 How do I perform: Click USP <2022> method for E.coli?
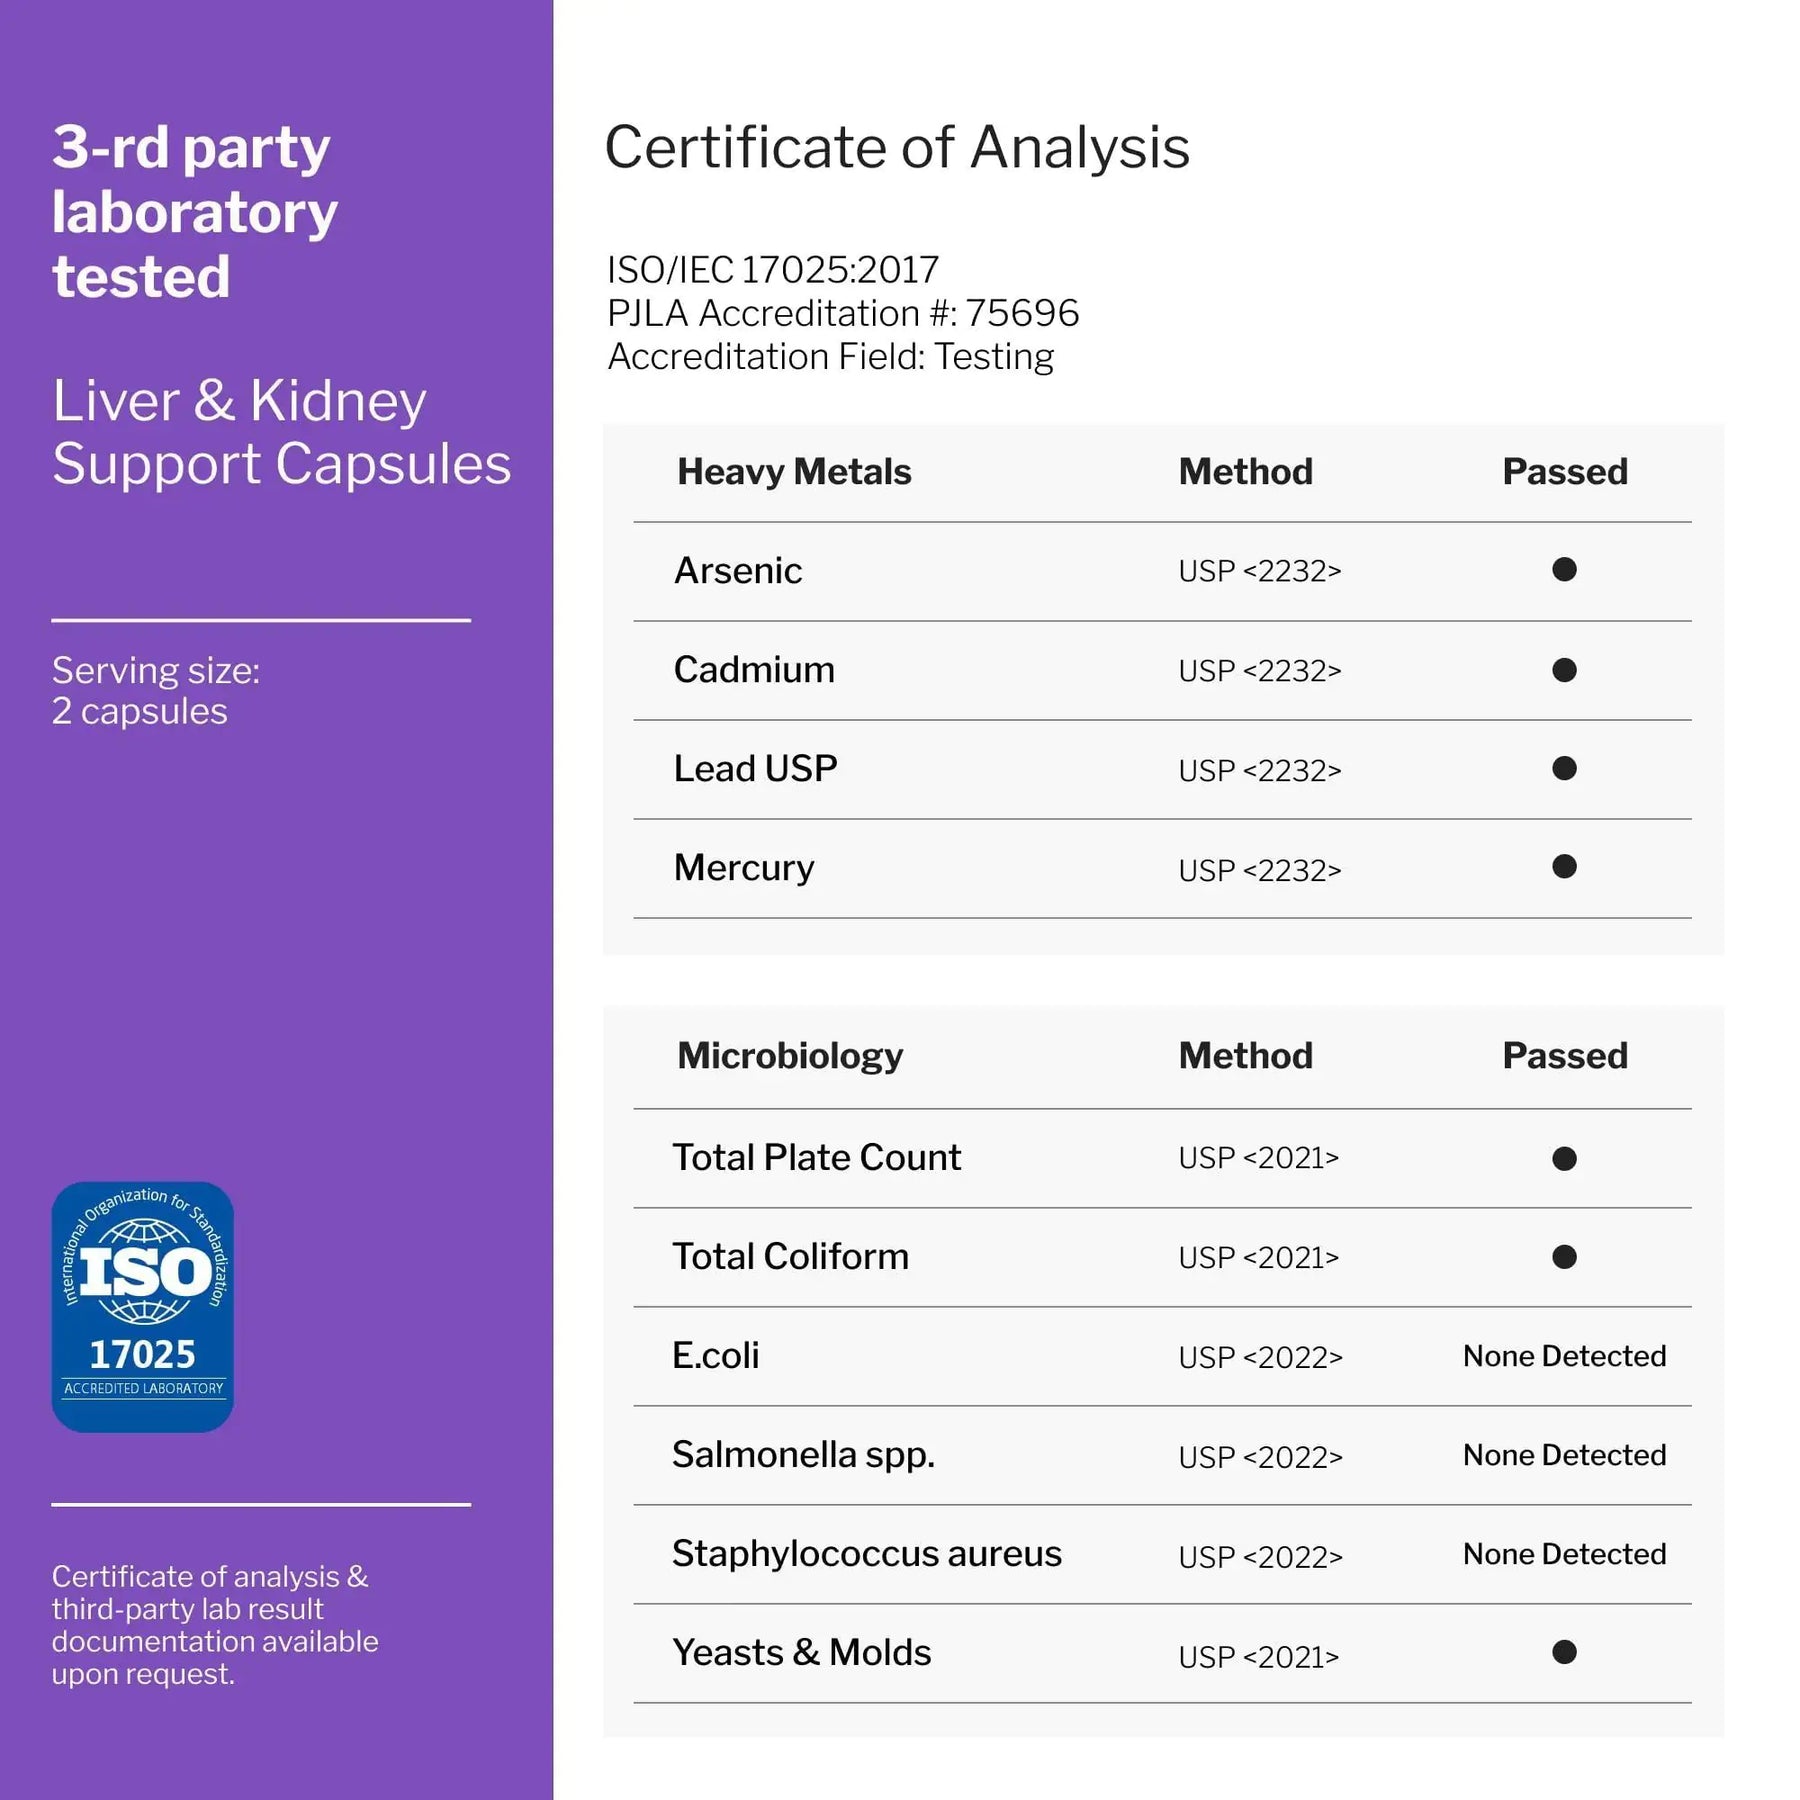coord(1259,1357)
